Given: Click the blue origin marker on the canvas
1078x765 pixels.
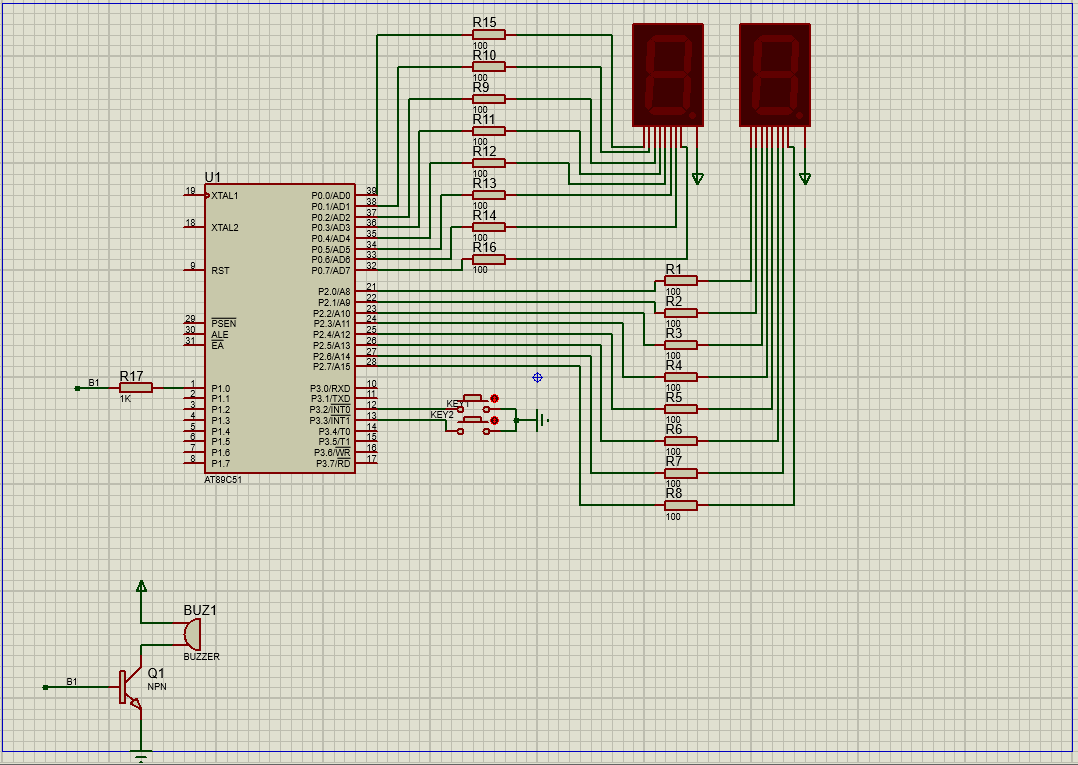Looking at the screenshot, I should click(x=538, y=377).
